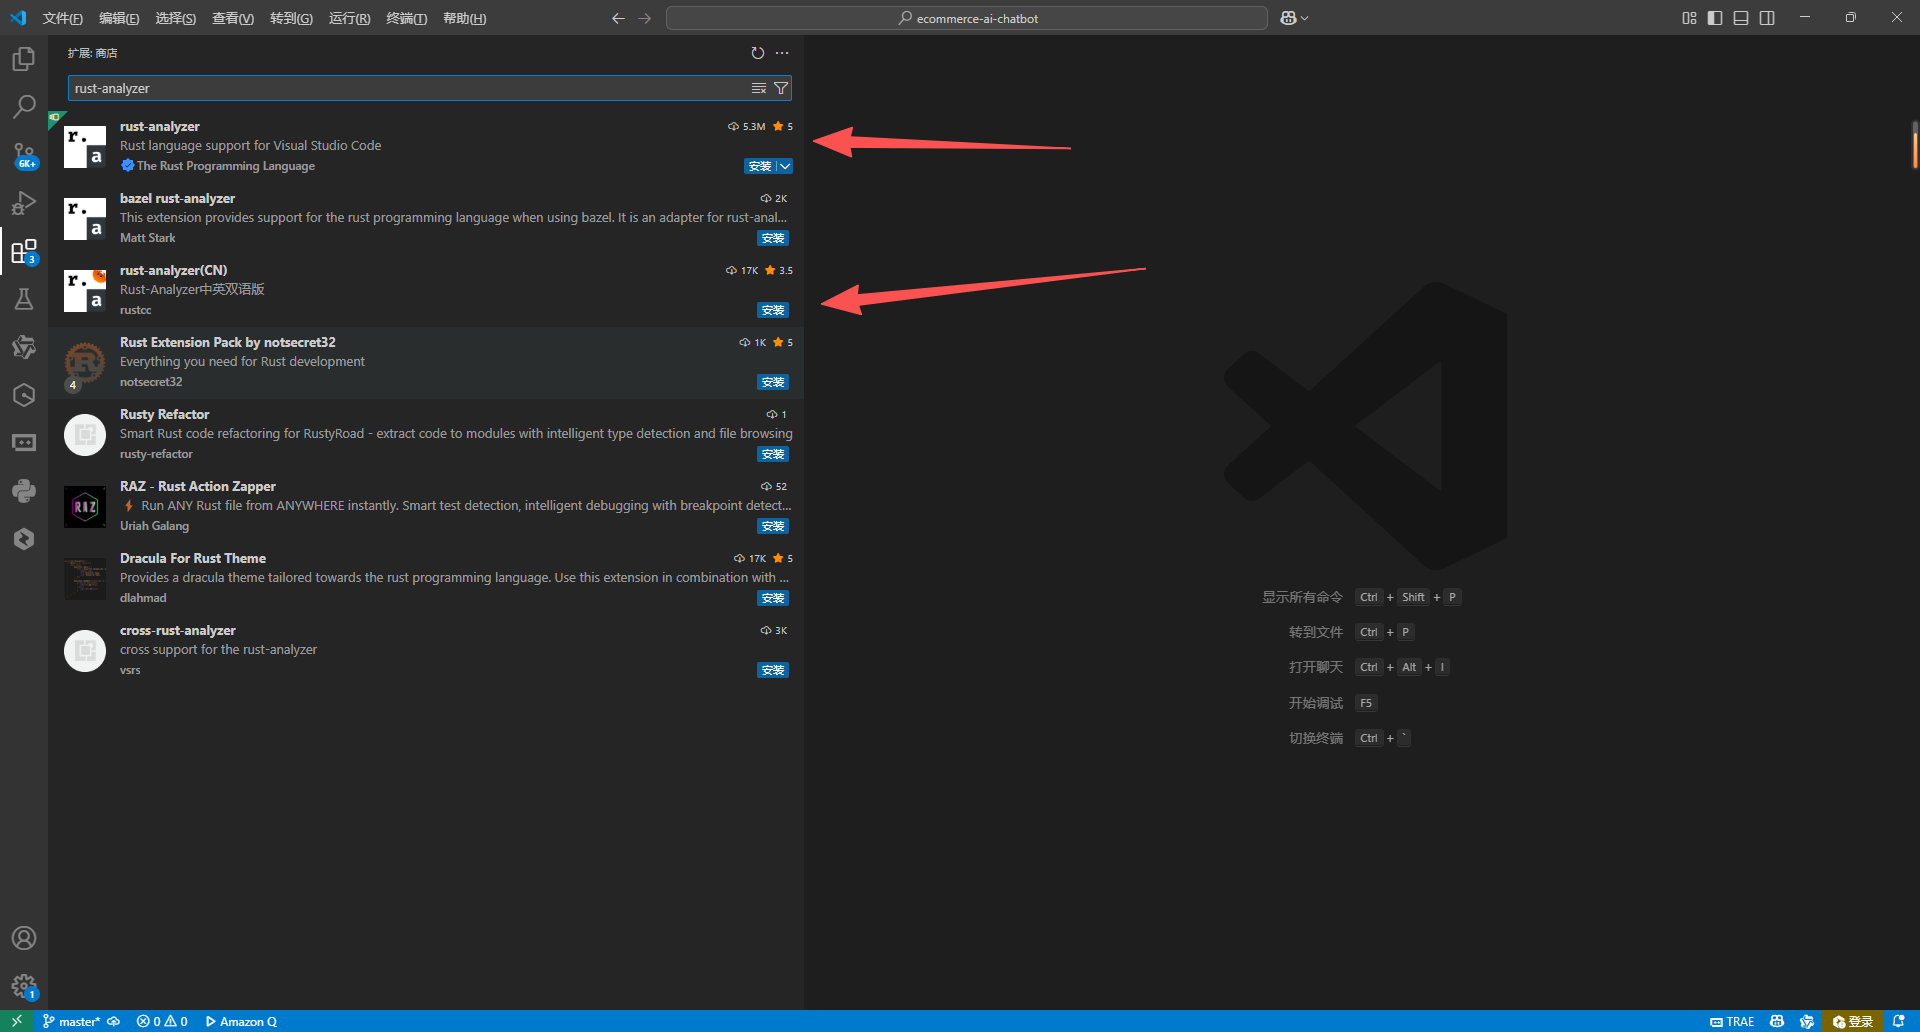This screenshot has width=1920, height=1032.
Task: Click the 登录 sign-in status item
Action: pyautogui.click(x=1853, y=1021)
